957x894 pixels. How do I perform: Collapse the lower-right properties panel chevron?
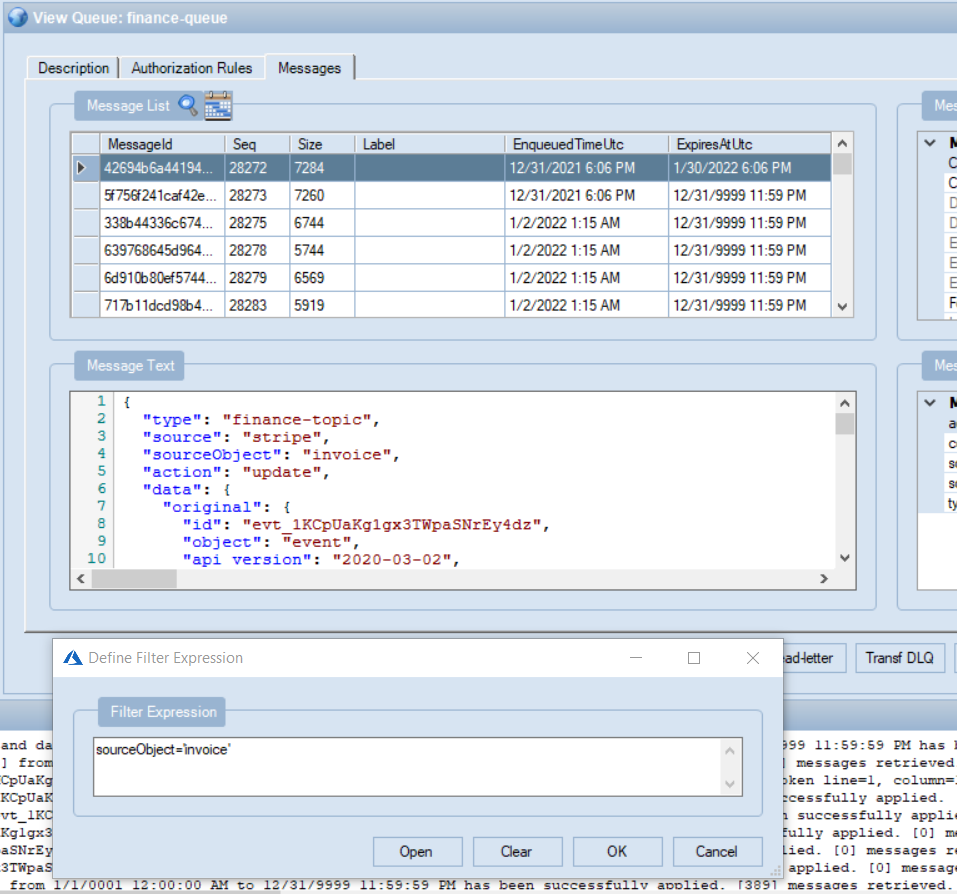point(930,403)
